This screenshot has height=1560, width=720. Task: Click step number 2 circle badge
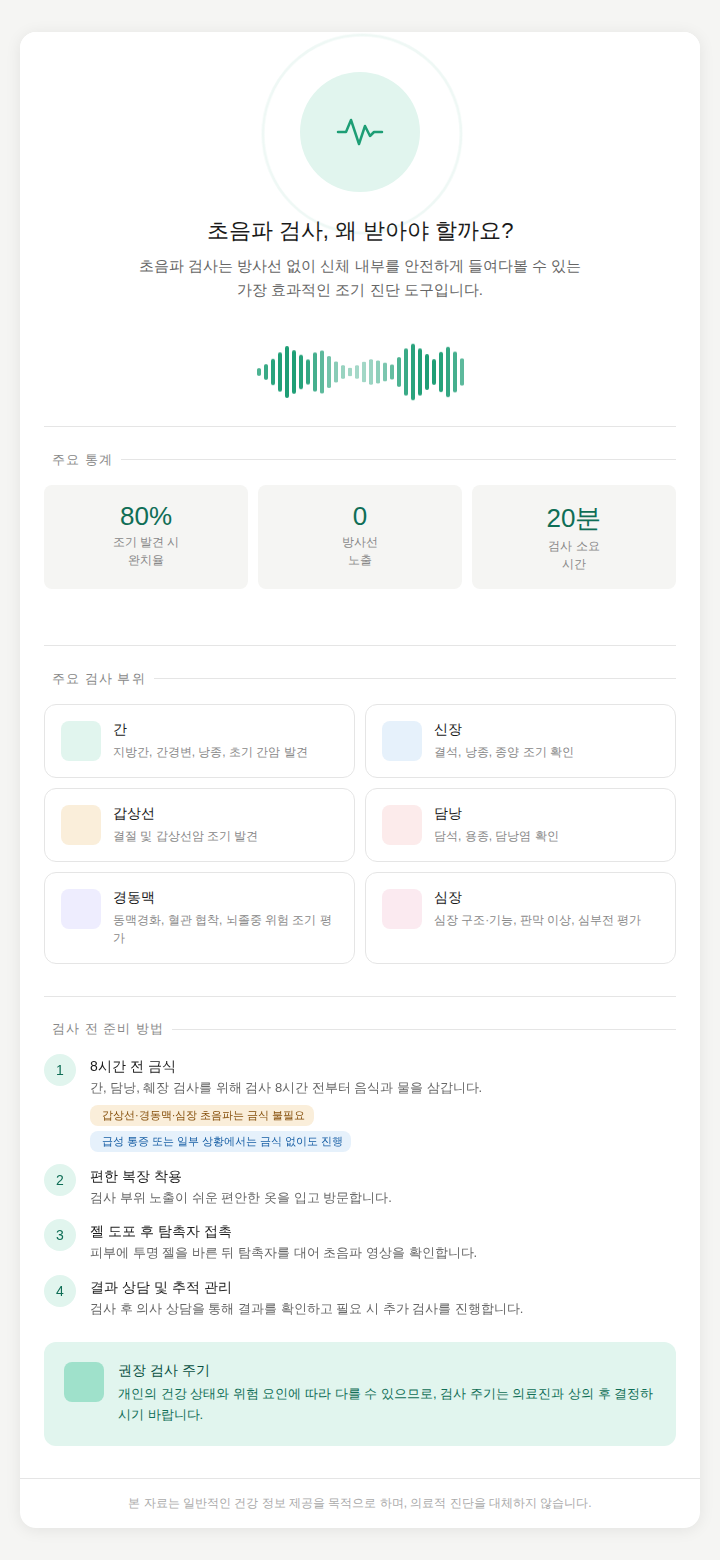pyautogui.click(x=60, y=1180)
